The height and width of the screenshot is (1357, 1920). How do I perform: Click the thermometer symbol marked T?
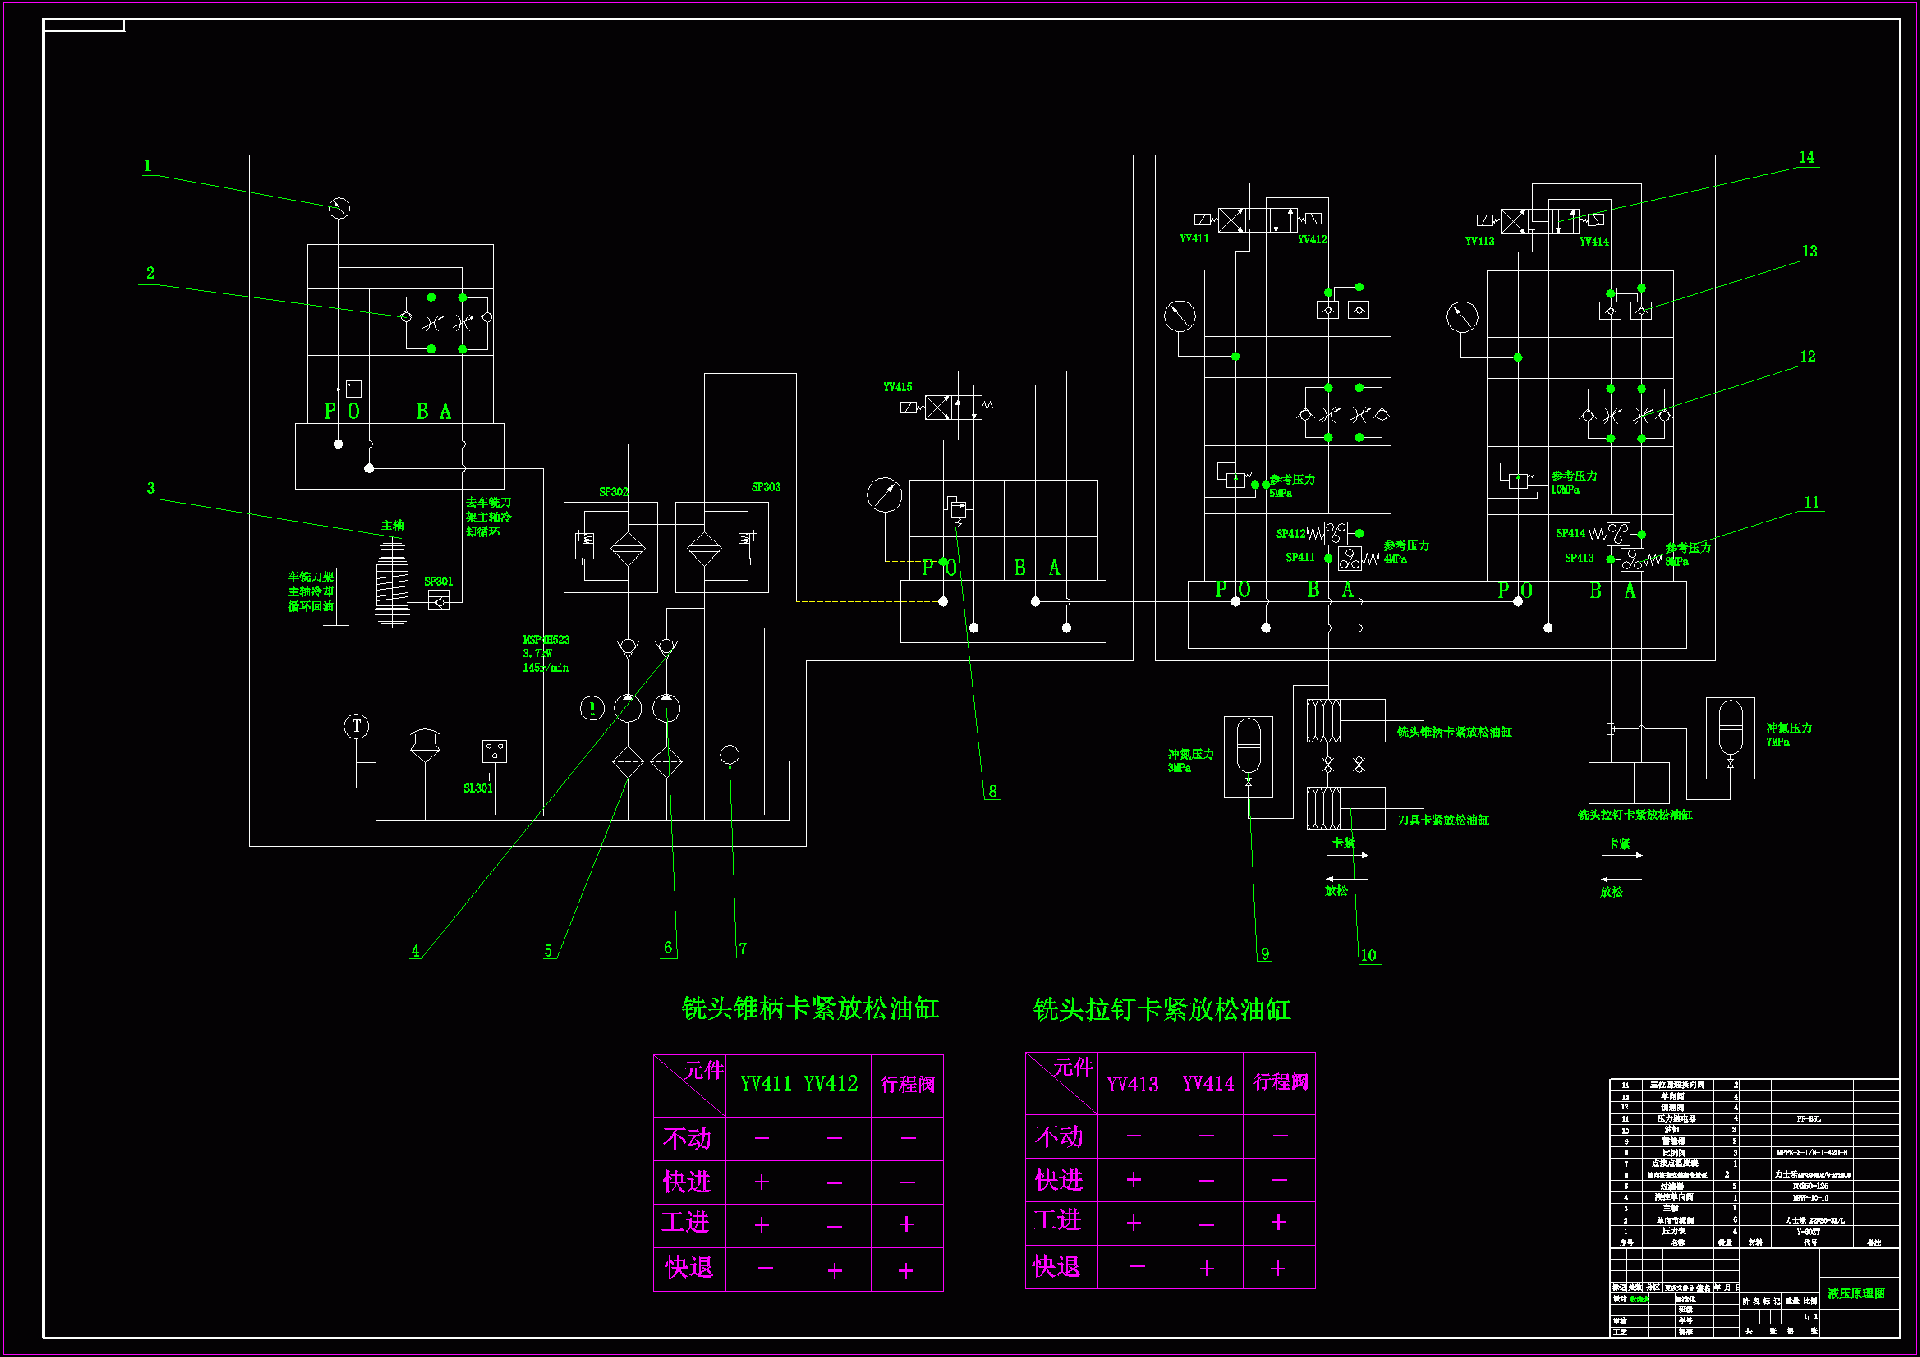point(356,727)
